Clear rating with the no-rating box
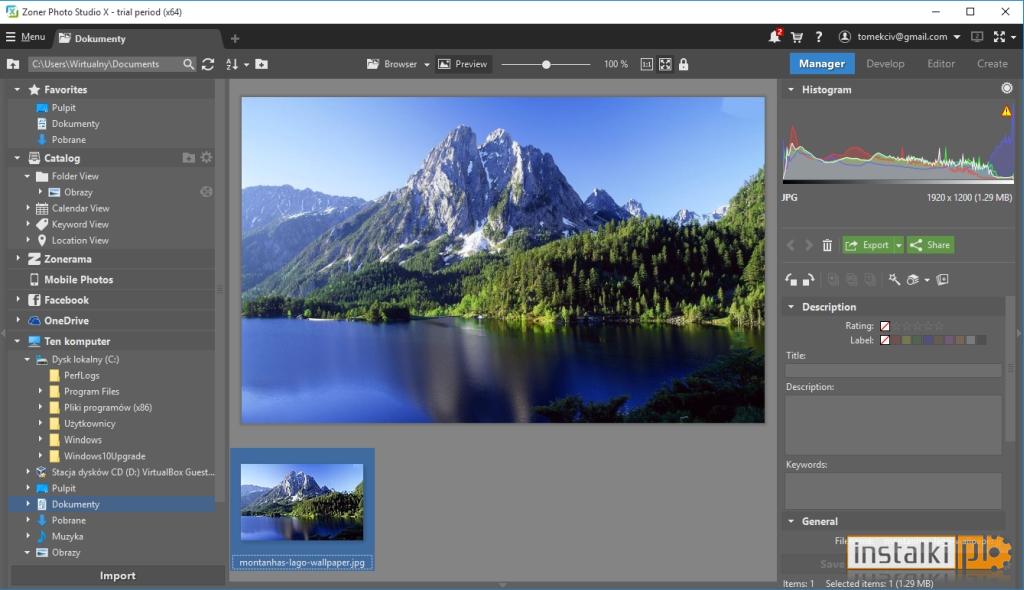 (885, 326)
